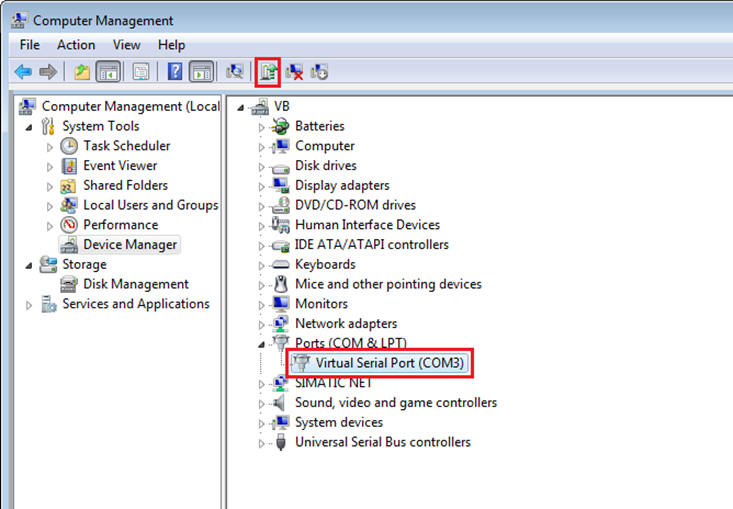Open the Help menu

click(x=171, y=45)
